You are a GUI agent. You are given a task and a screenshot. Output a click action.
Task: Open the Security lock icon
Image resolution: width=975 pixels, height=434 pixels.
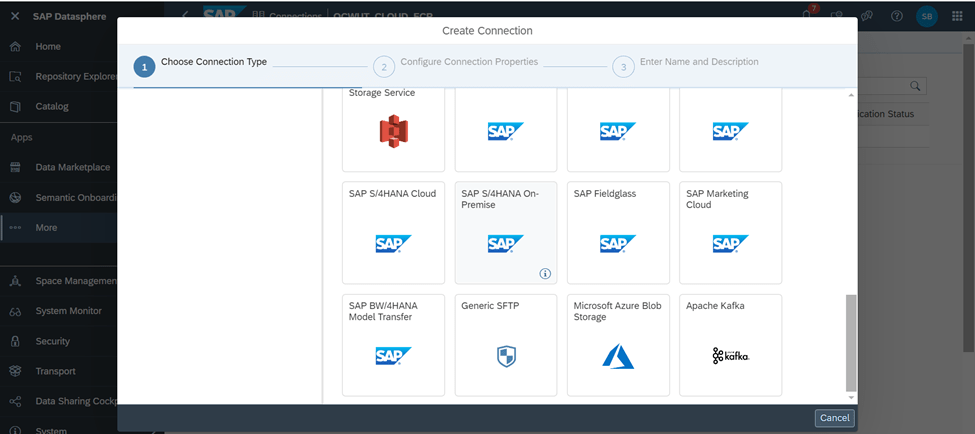(x=16, y=341)
